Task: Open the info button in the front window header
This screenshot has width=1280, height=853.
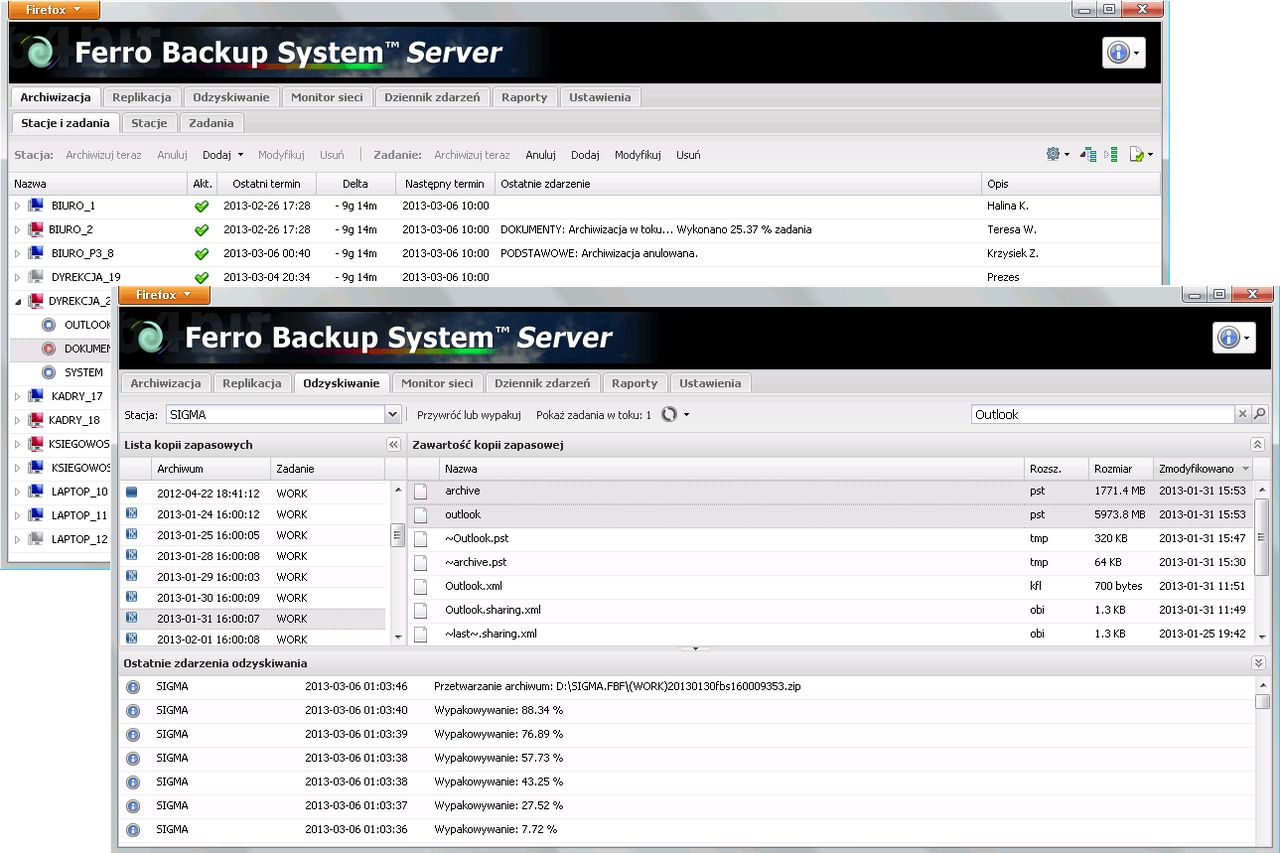Action: [x=1233, y=338]
